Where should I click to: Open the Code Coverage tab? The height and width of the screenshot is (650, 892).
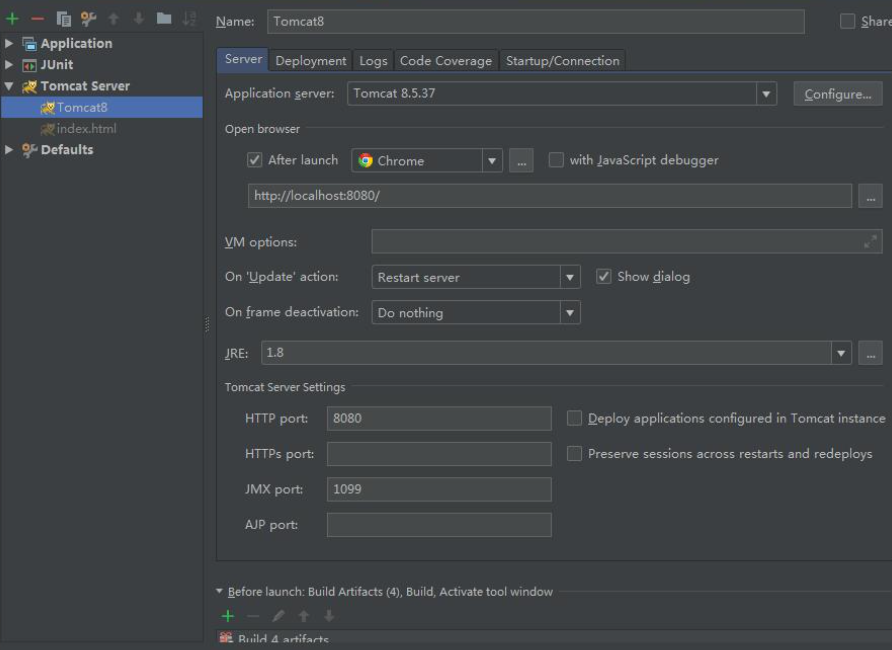pos(444,60)
